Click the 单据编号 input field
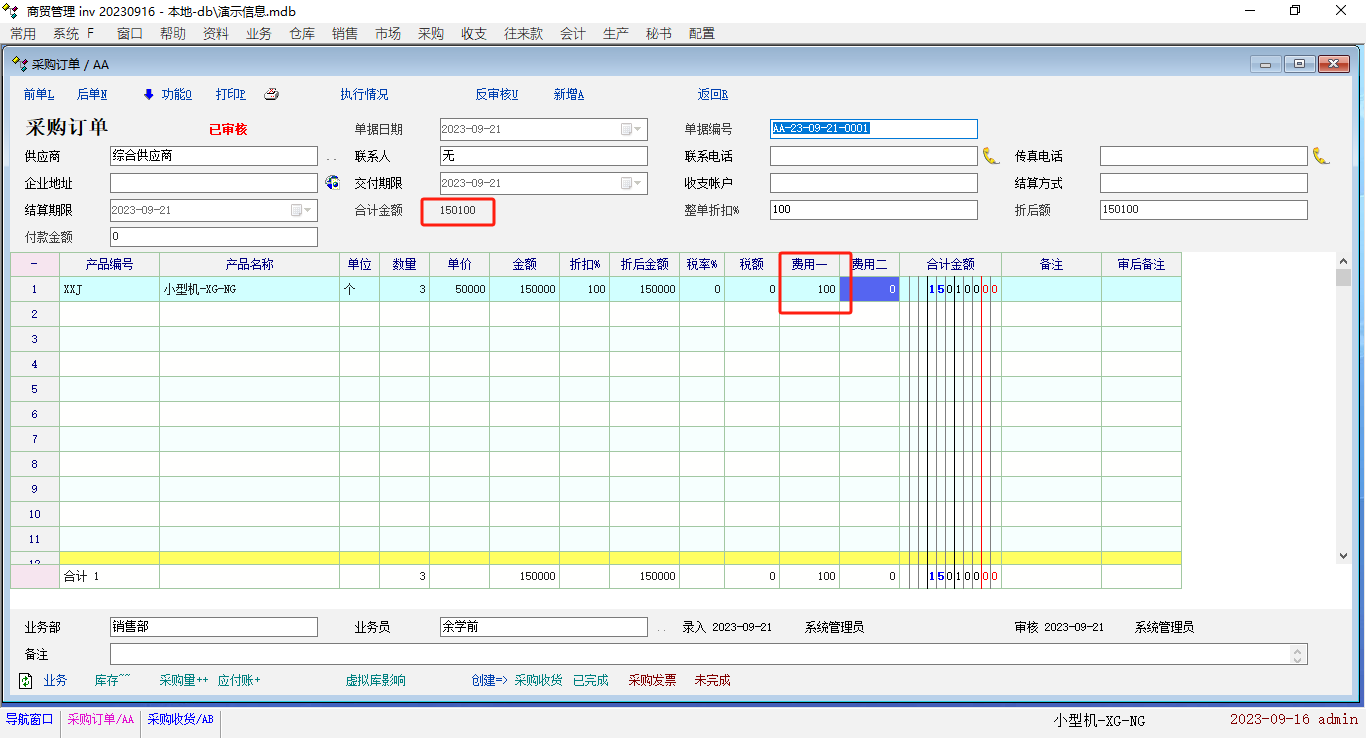This screenshot has width=1366, height=738. (x=873, y=129)
